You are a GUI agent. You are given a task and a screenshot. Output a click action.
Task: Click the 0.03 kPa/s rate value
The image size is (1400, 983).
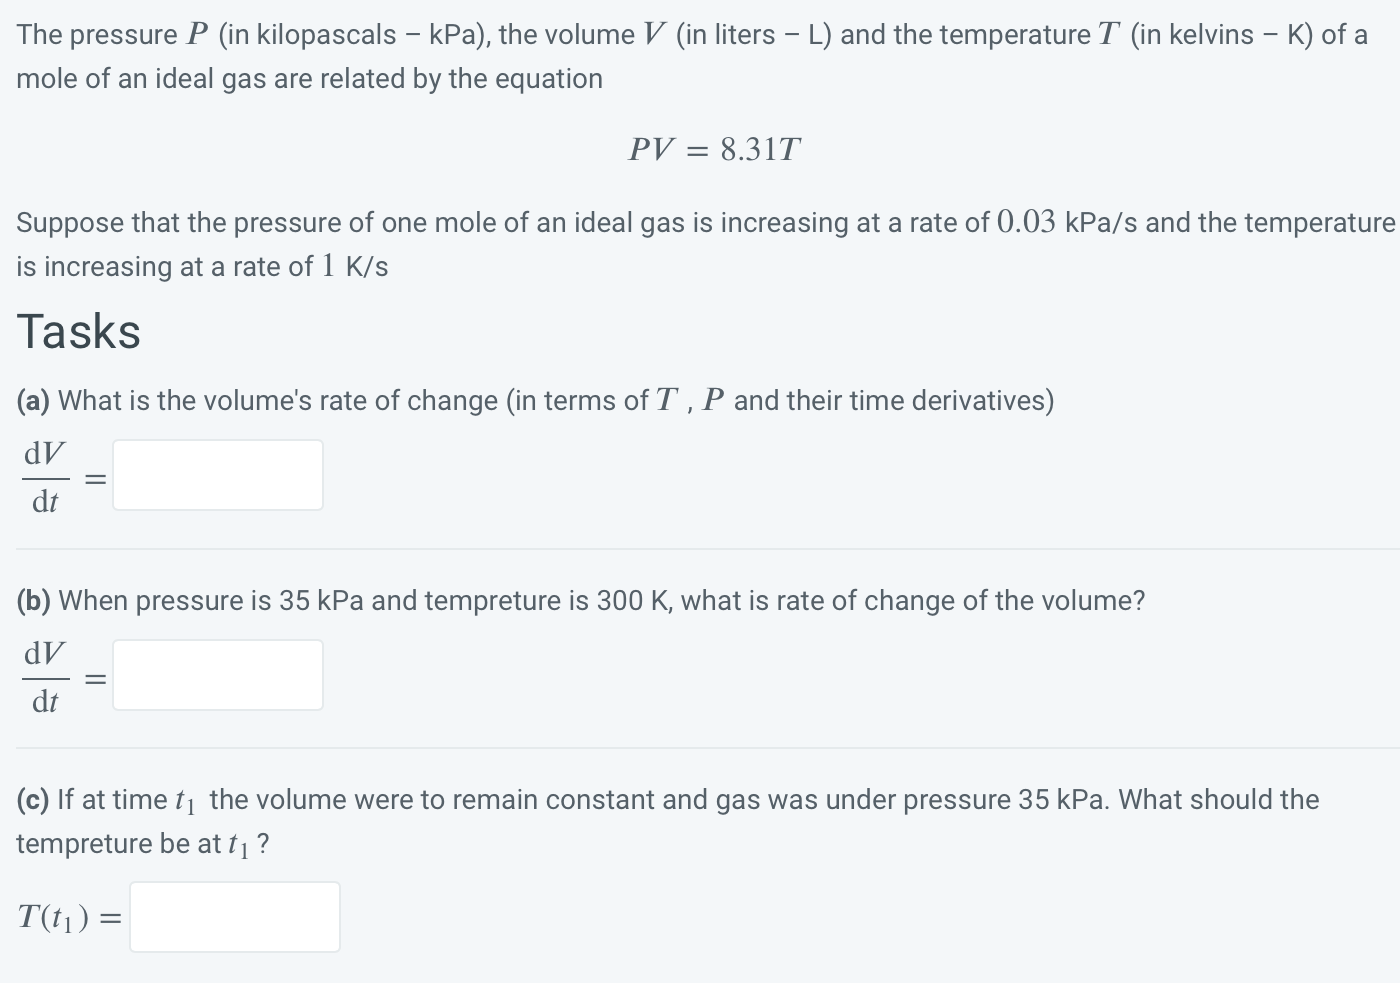(x=1028, y=222)
